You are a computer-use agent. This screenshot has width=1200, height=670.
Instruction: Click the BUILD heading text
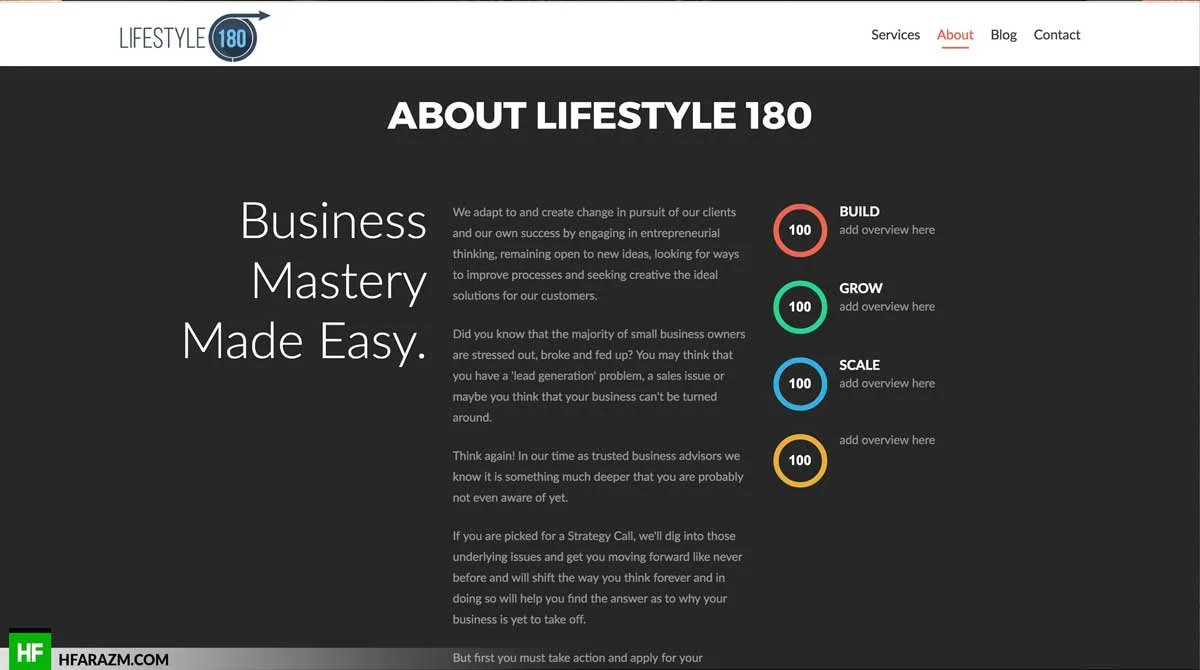[x=859, y=212]
